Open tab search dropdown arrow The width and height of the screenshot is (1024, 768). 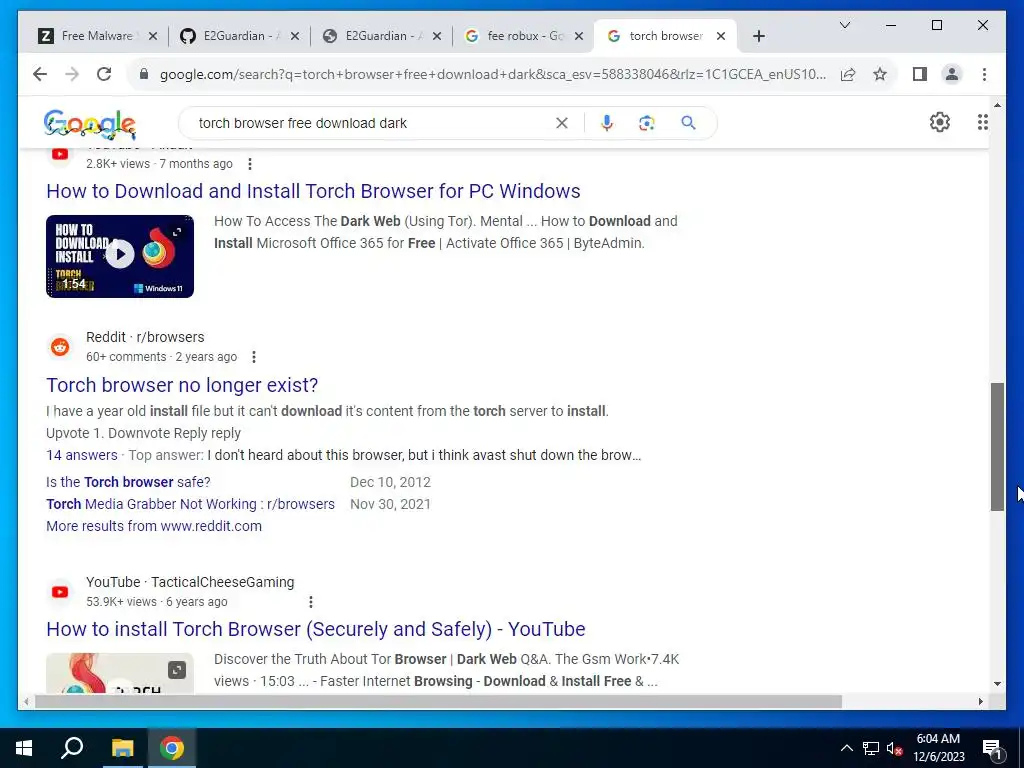tap(844, 25)
